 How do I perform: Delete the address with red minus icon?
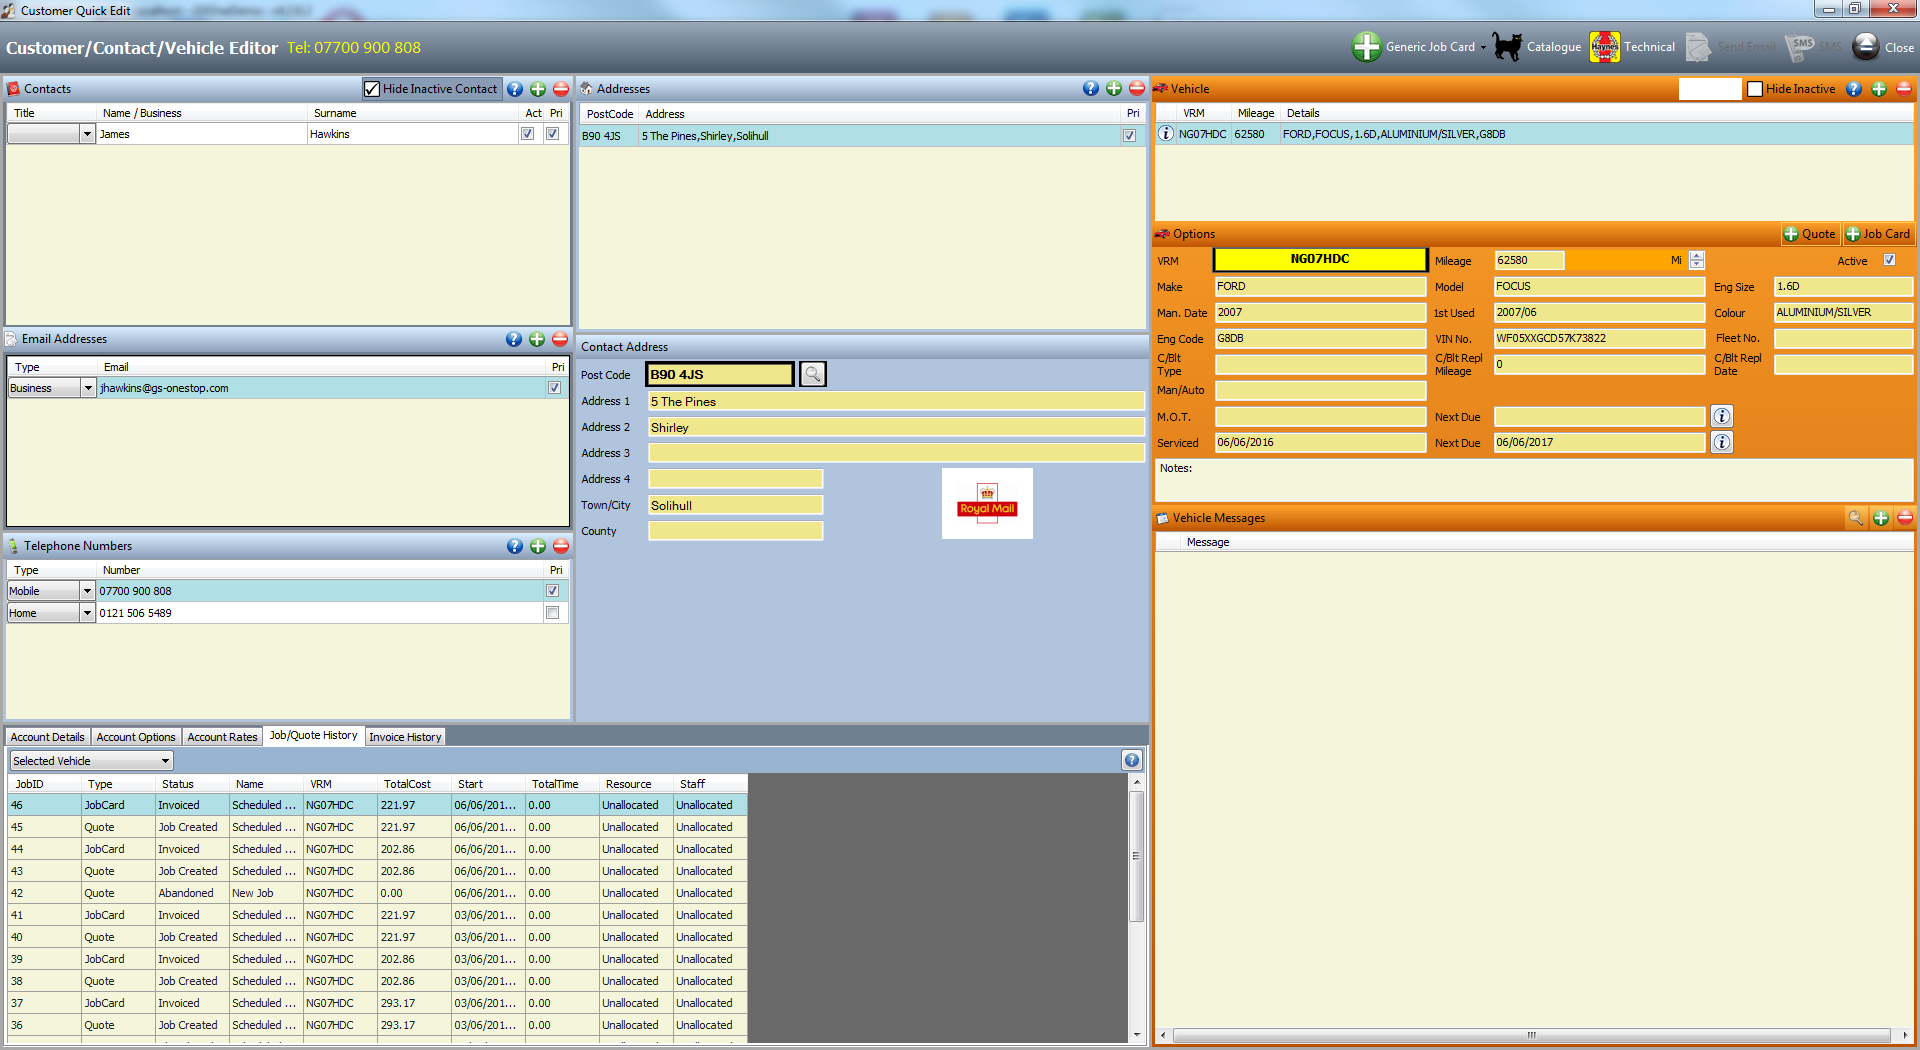click(1137, 89)
